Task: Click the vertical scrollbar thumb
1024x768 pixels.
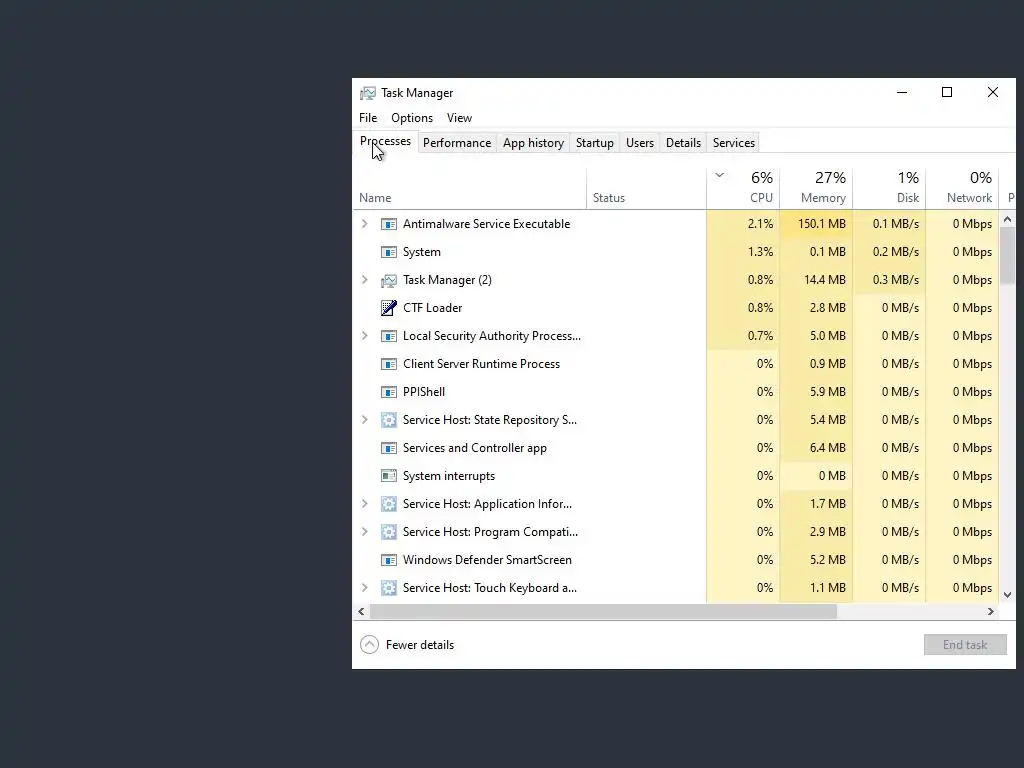Action: [1007, 256]
